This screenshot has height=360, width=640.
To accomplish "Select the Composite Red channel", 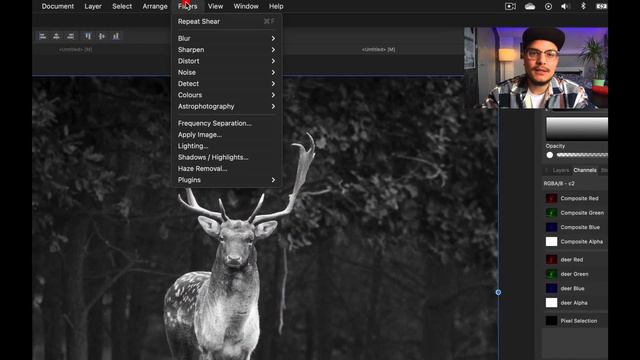I will click(x=576, y=198).
